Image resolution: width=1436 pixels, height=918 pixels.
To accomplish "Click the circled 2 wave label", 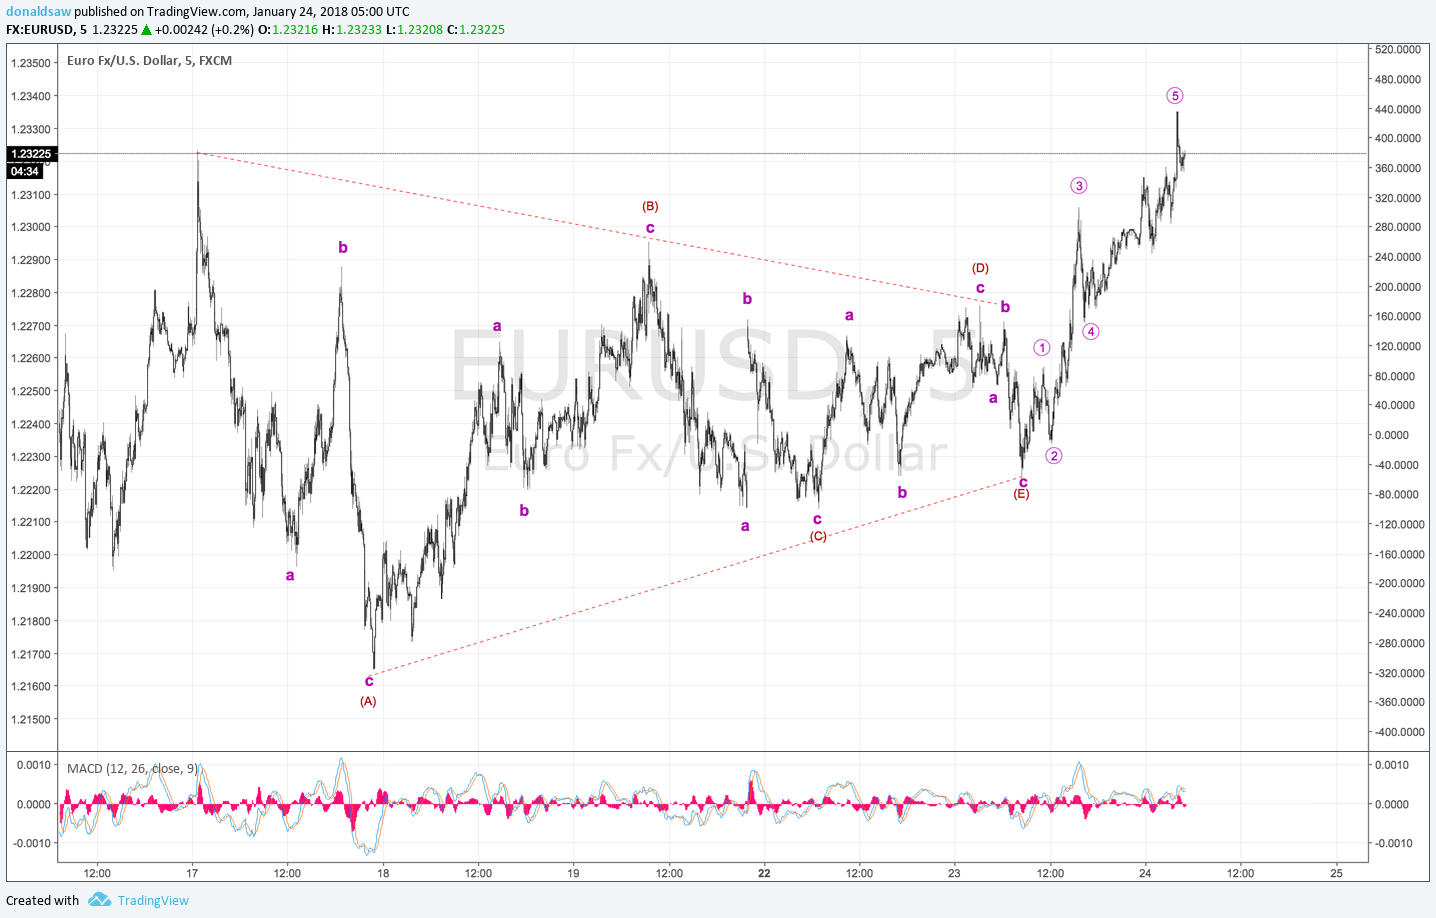I will (x=1054, y=456).
